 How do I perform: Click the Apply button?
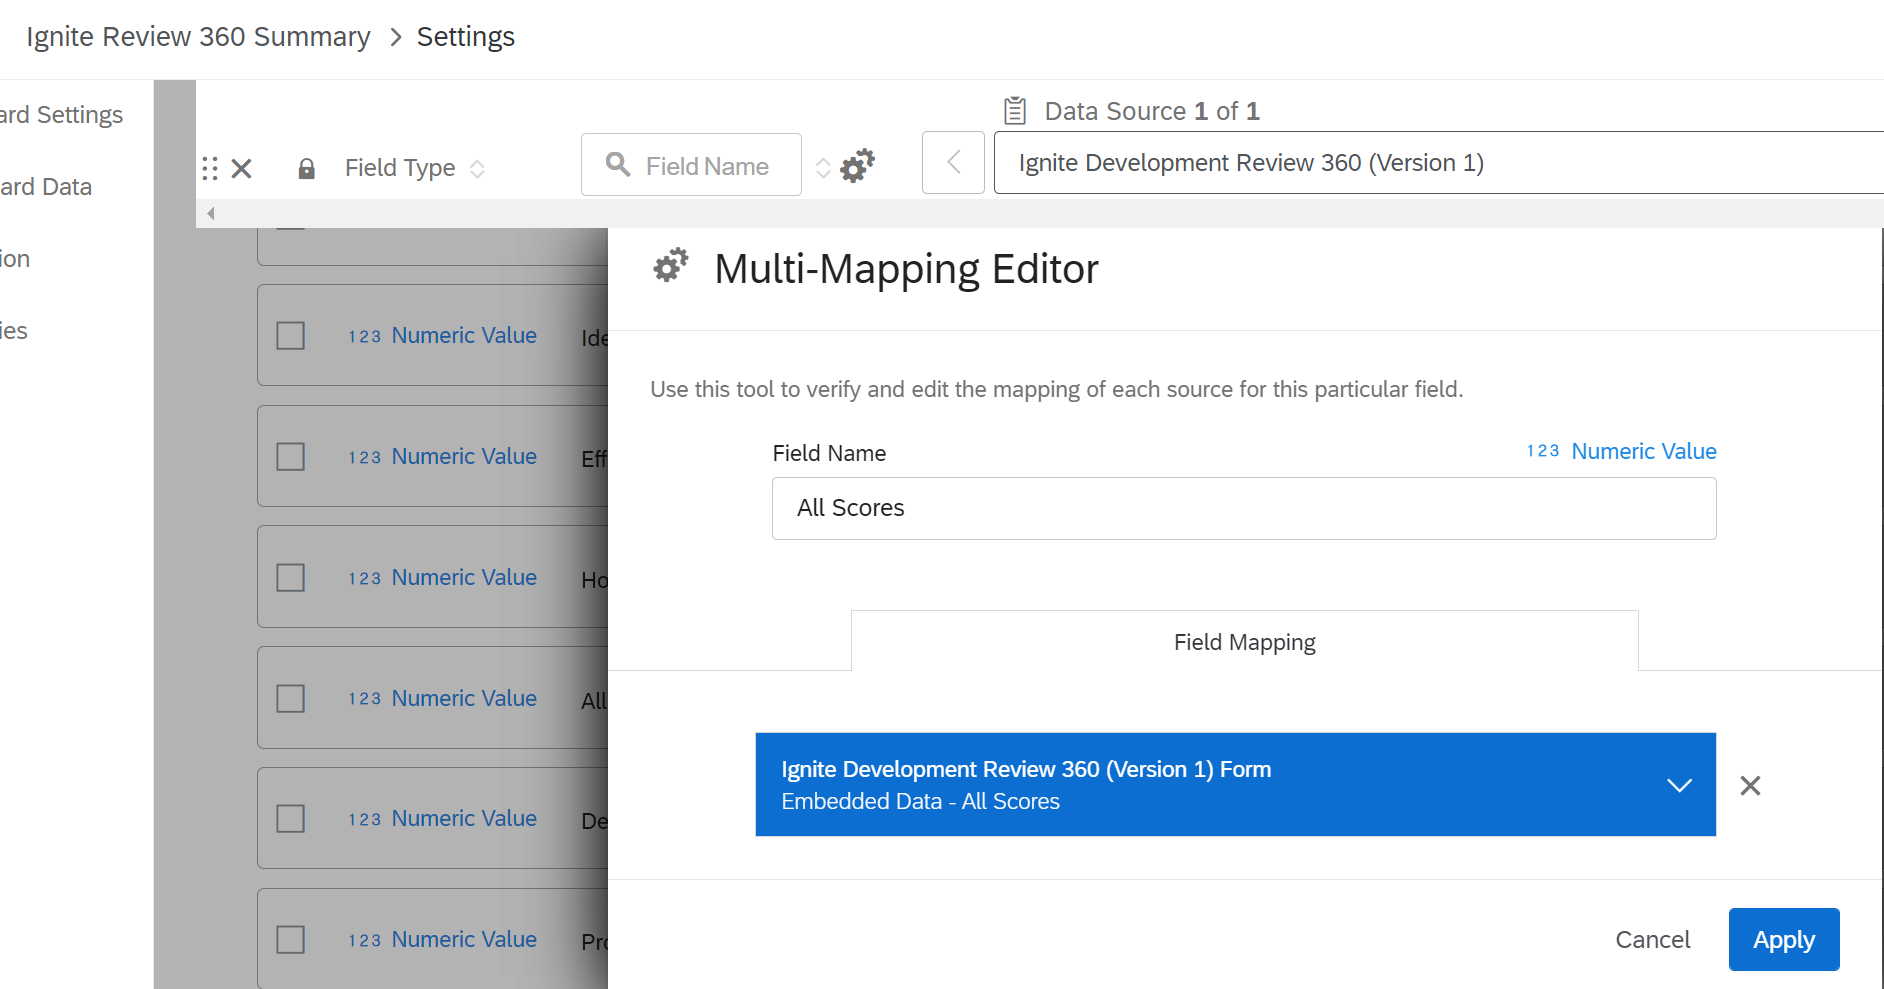point(1784,939)
